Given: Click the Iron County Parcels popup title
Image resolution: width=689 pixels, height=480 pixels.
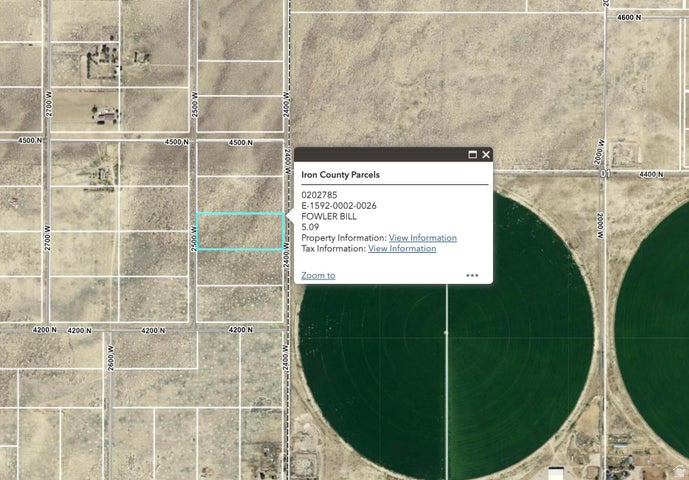Looking at the screenshot, I should 340,175.
